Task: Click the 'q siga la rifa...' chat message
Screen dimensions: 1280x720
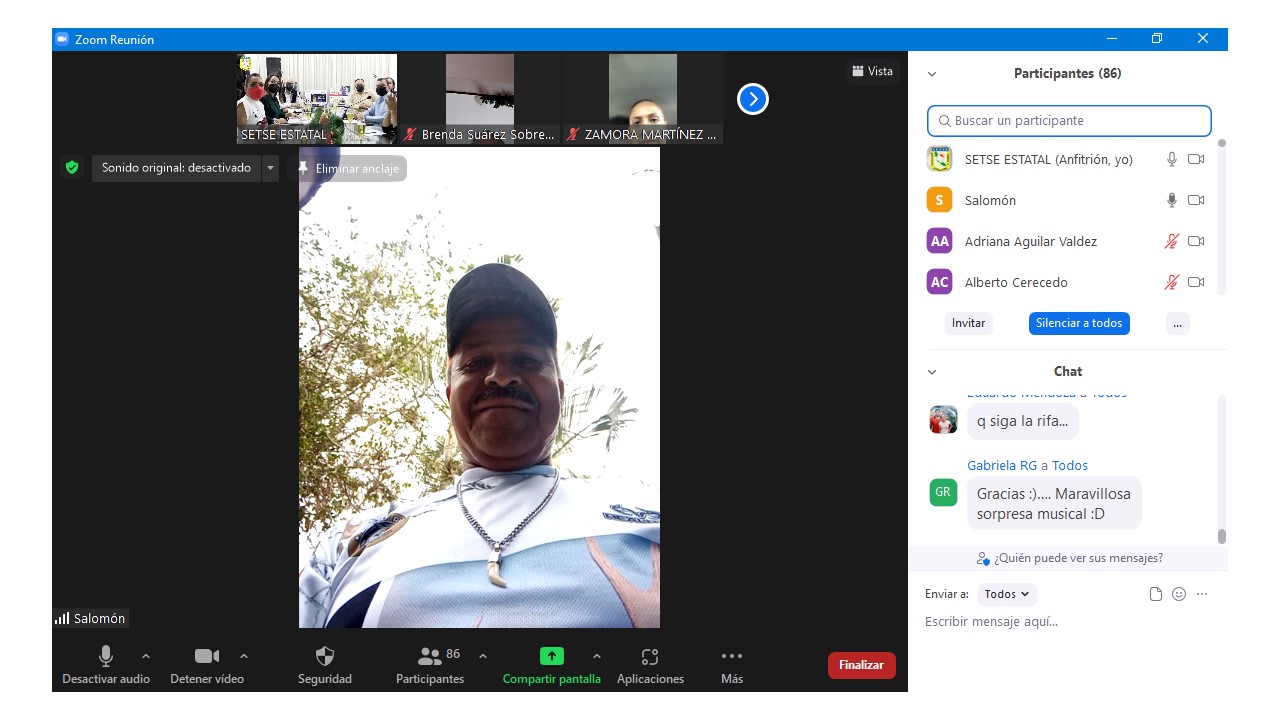Action: coord(1022,421)
